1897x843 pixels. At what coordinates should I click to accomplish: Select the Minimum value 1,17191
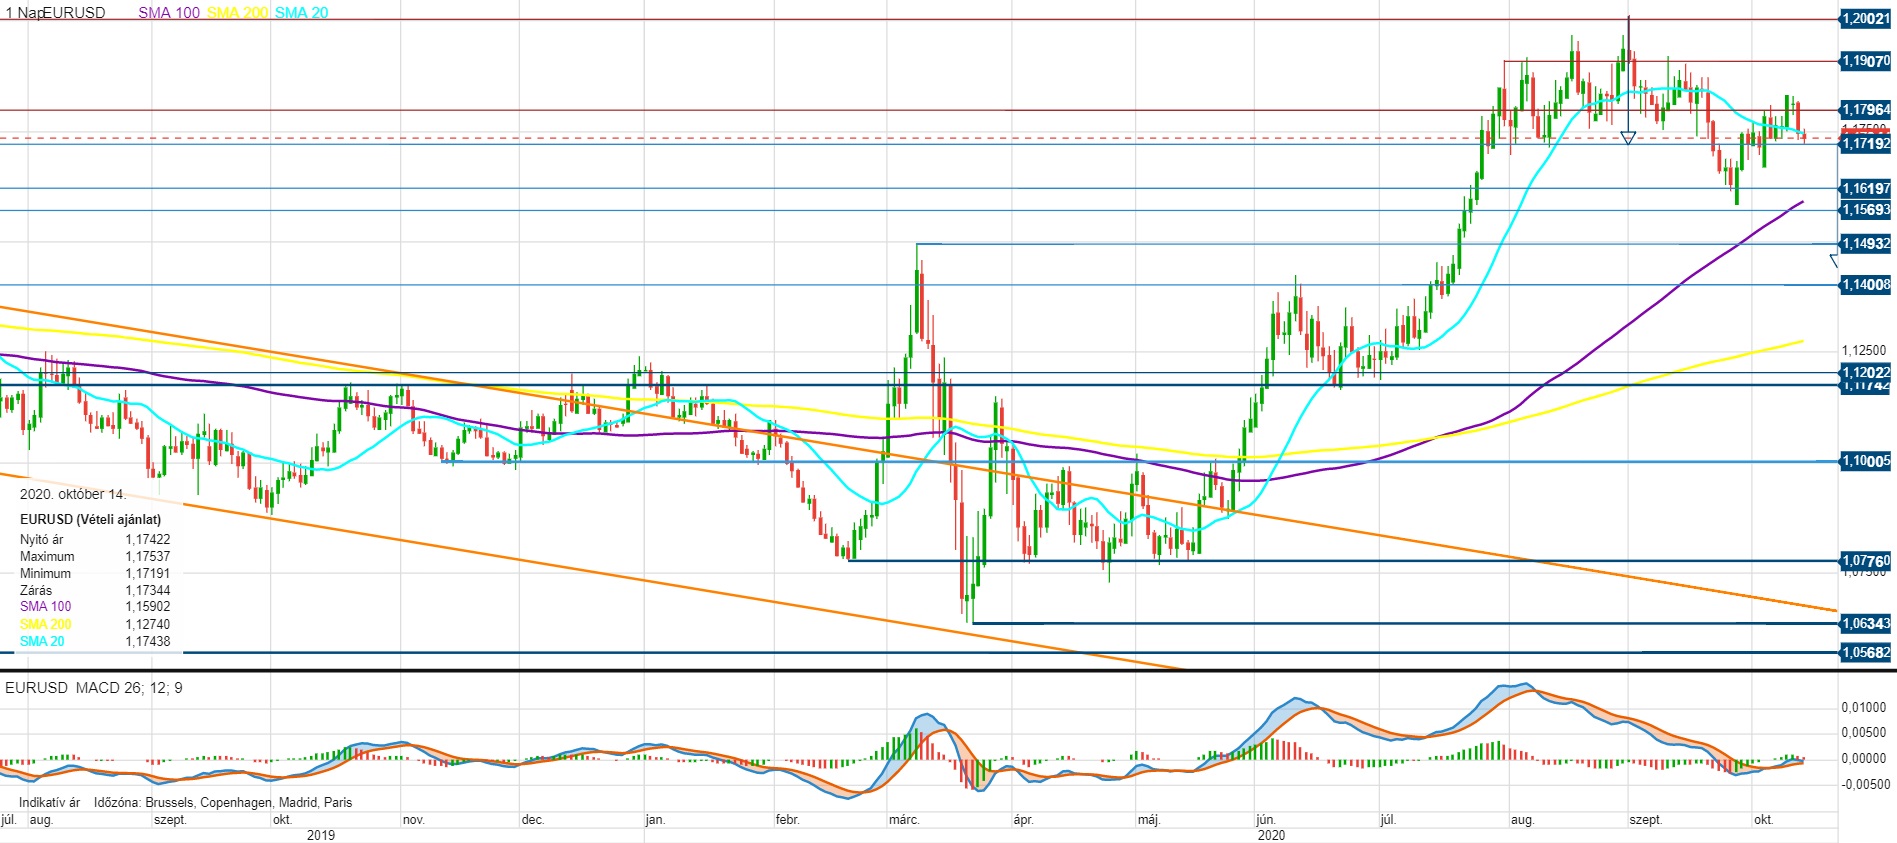tap(148, 574)
